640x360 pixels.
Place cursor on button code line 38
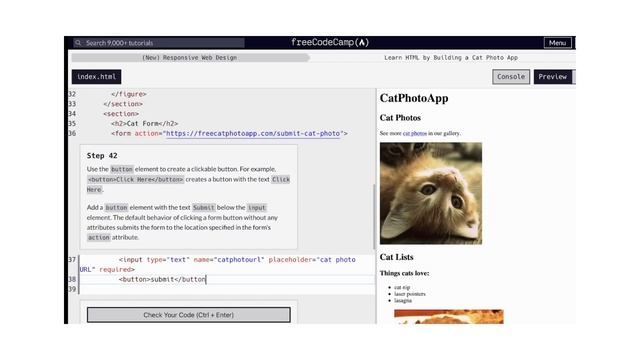[x=162, y=280]
